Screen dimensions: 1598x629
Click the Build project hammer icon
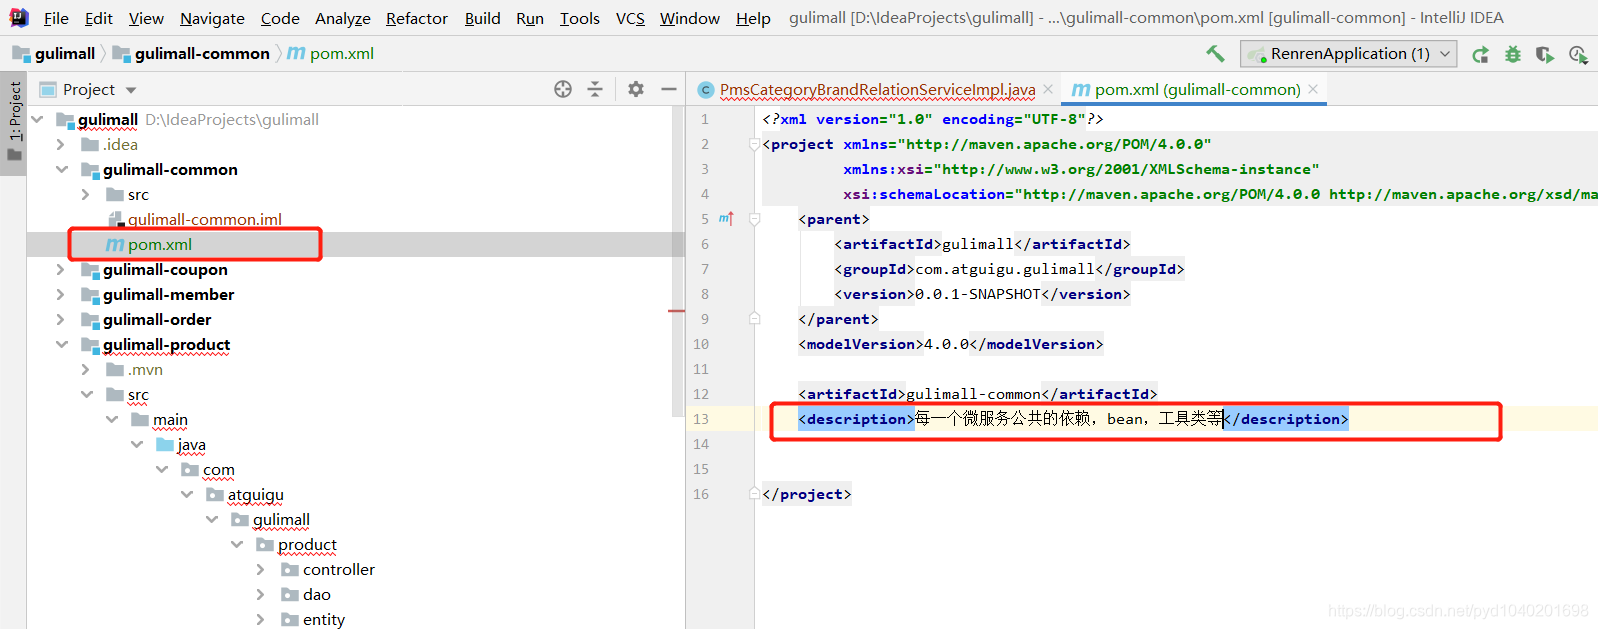1215,54
